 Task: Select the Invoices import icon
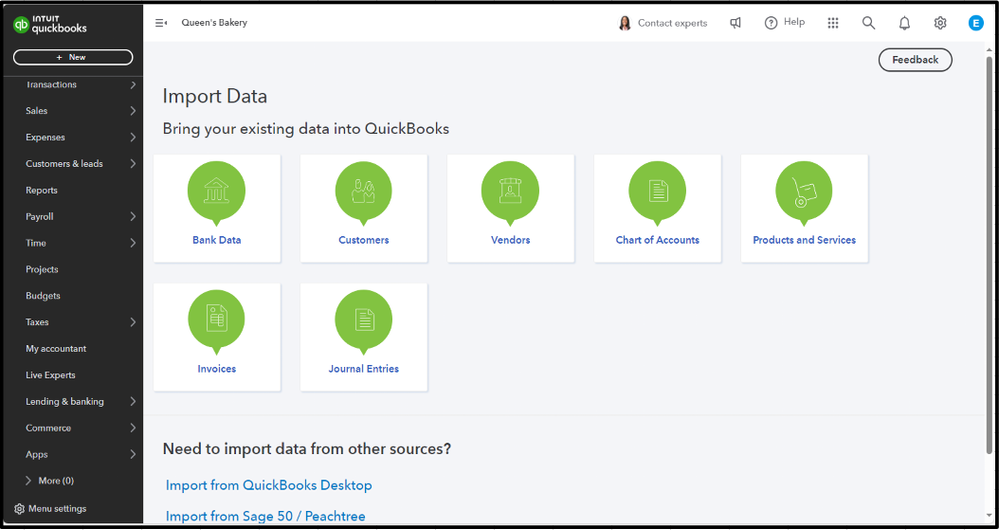point(216,319)
